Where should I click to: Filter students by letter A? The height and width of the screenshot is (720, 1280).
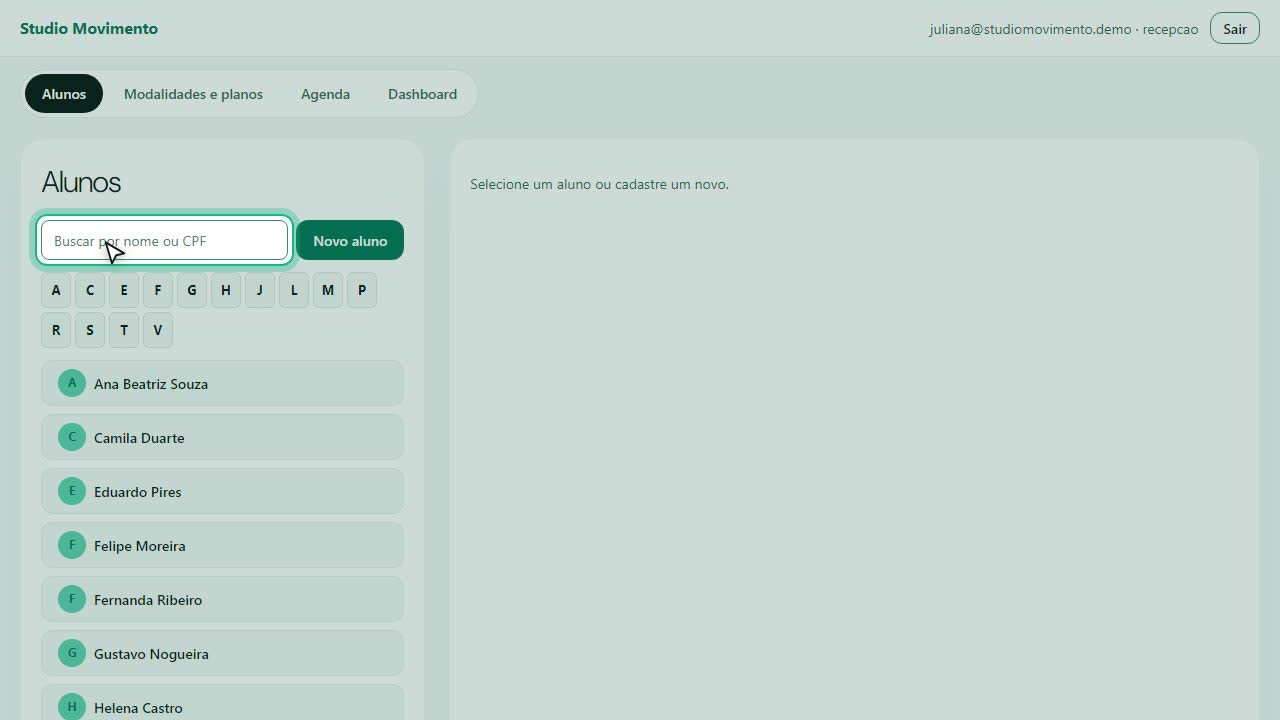(x=56, y=290)
